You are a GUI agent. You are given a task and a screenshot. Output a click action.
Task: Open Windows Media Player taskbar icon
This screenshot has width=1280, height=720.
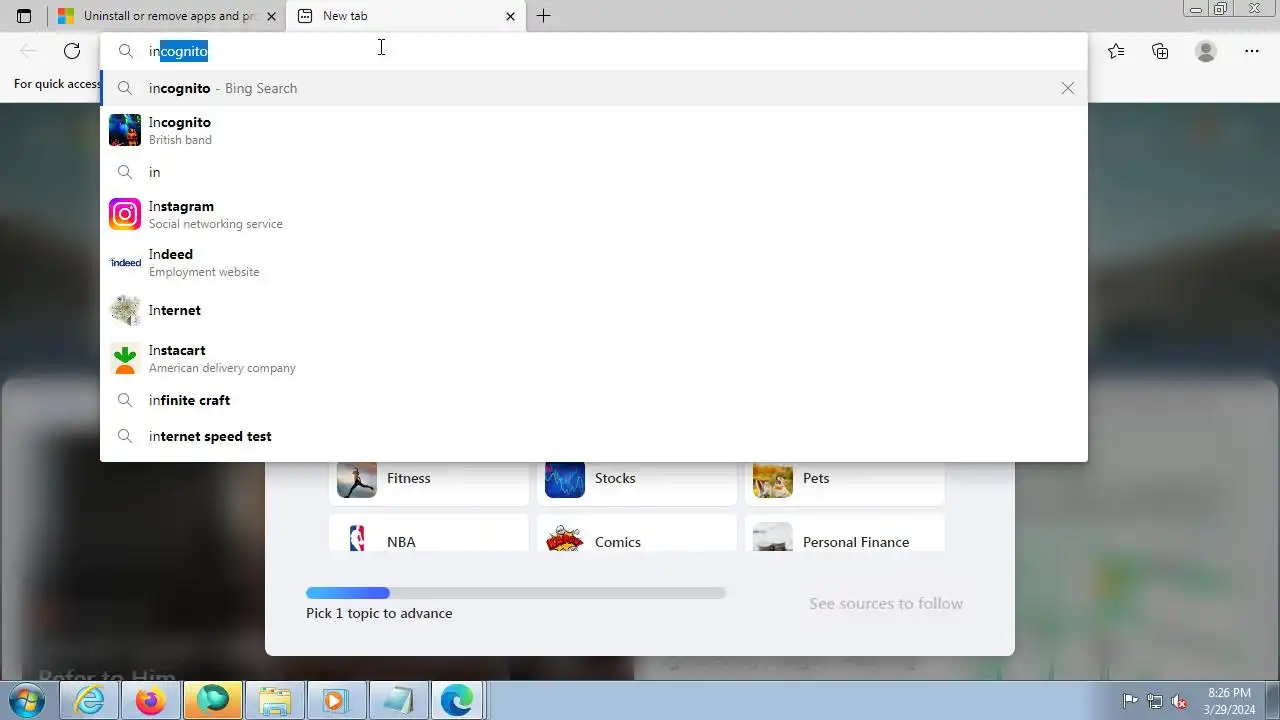click(x=337, y=701)
